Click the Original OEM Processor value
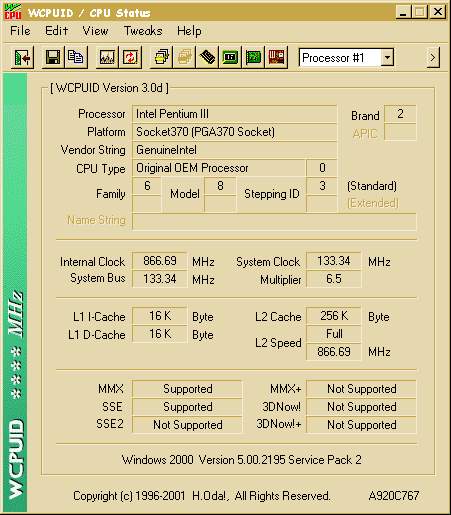 coord(219,168)
